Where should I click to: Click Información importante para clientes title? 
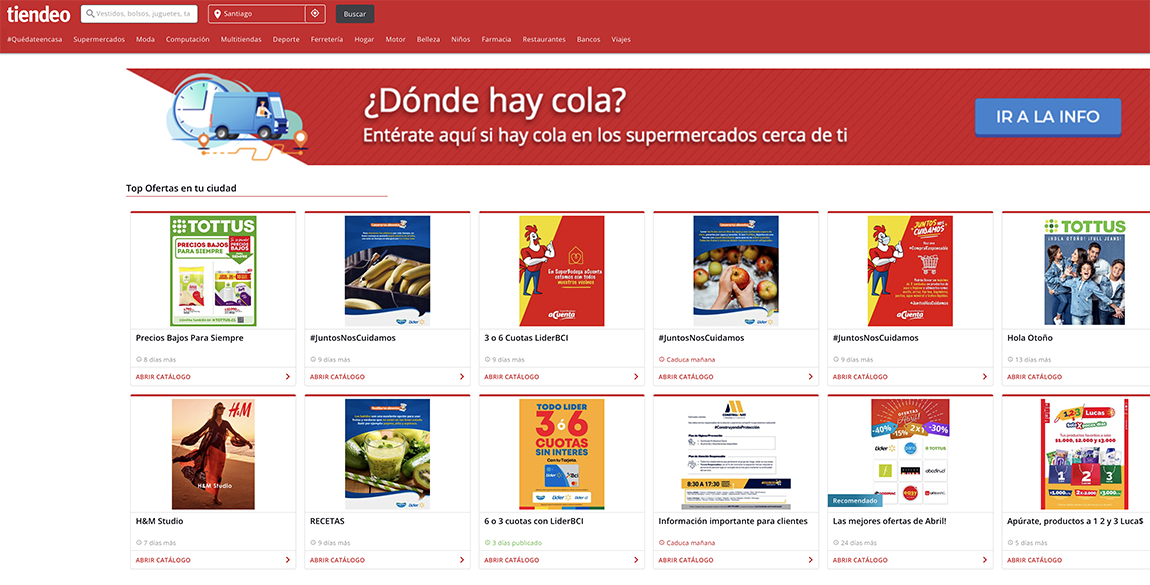point(733,521)
